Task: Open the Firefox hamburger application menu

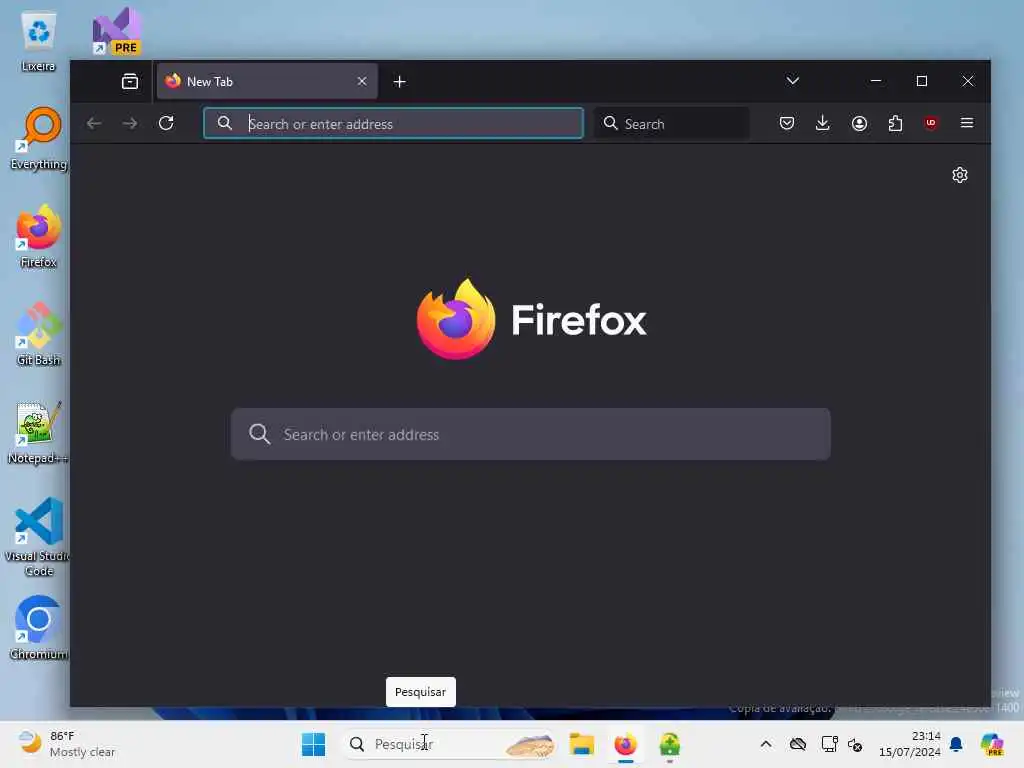Action: [x=967, y=123]
